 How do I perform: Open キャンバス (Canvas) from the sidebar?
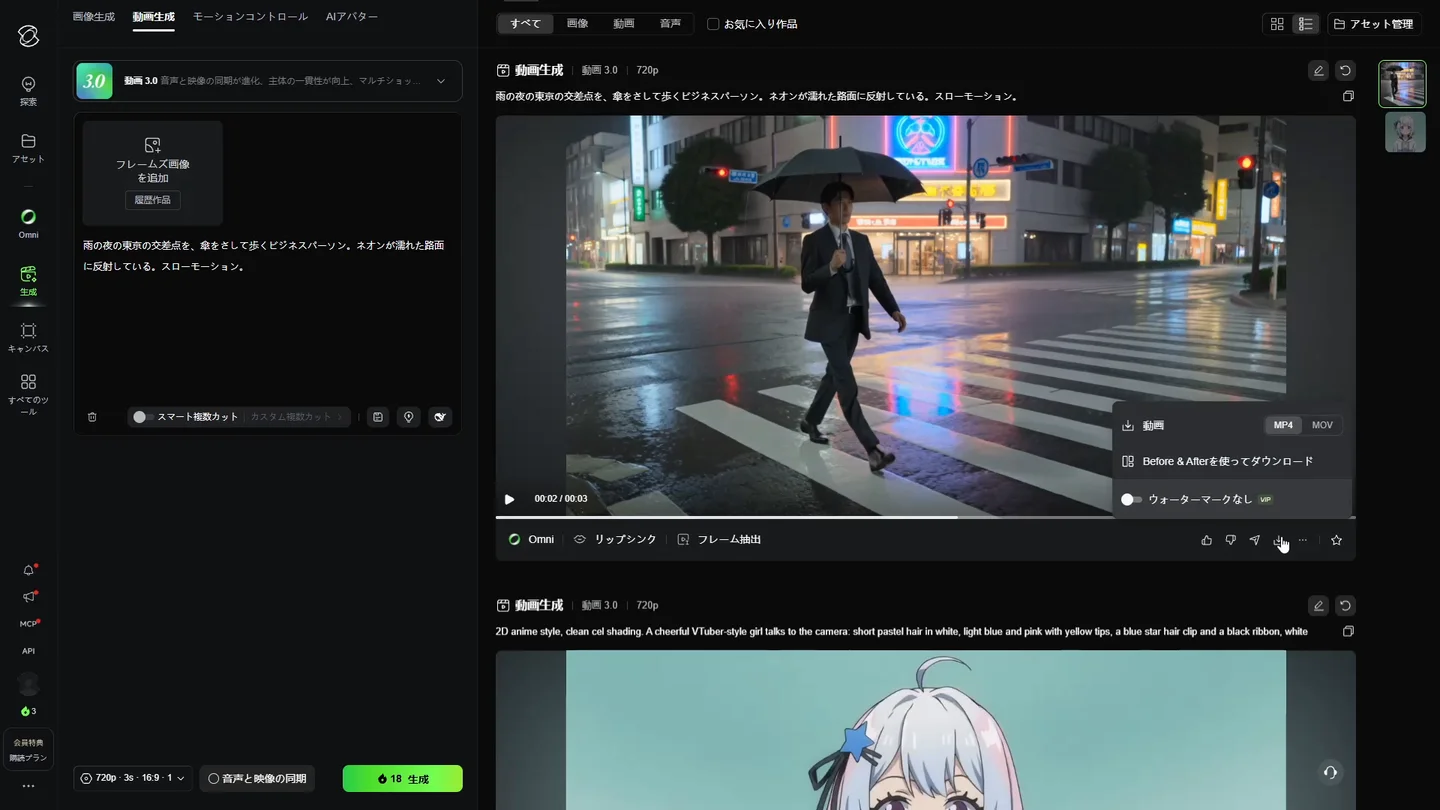(x=28, y=338)
